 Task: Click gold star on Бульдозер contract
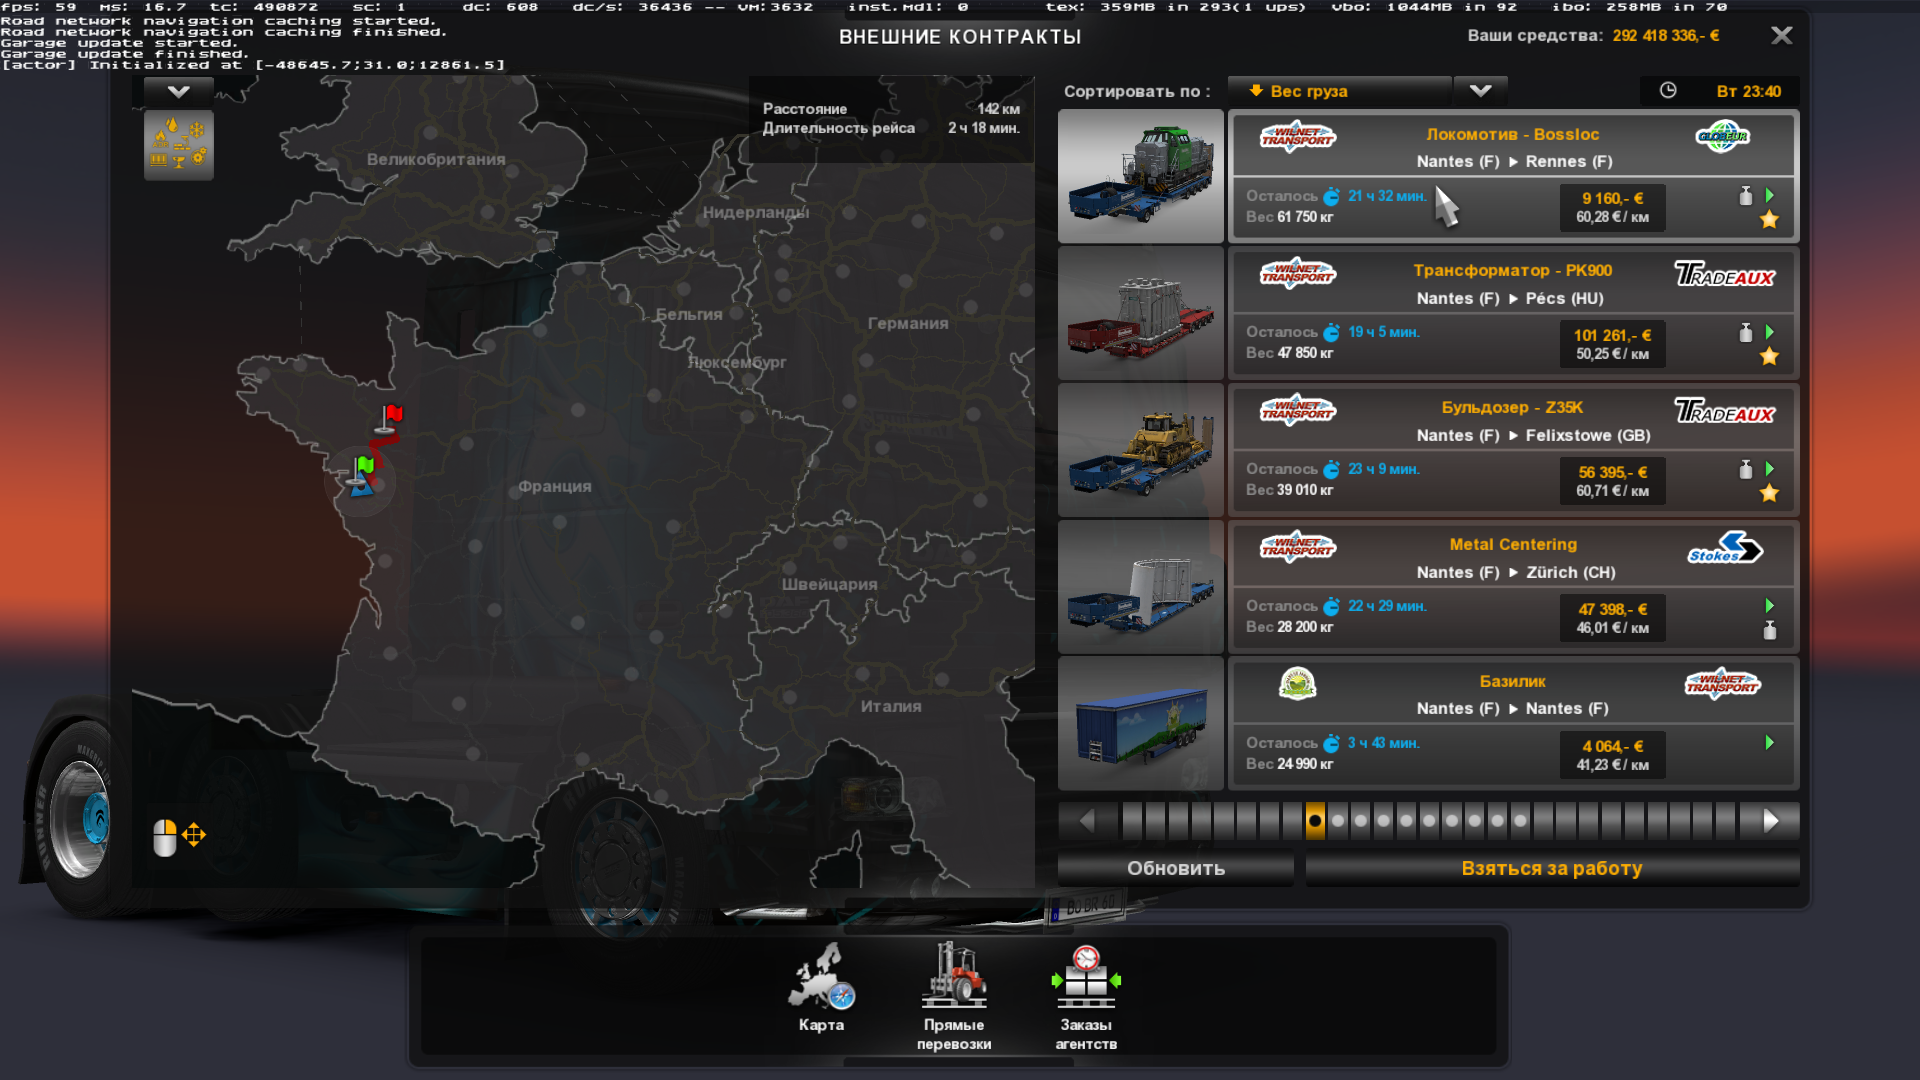pyautogui.click(x=1769, y=493)
